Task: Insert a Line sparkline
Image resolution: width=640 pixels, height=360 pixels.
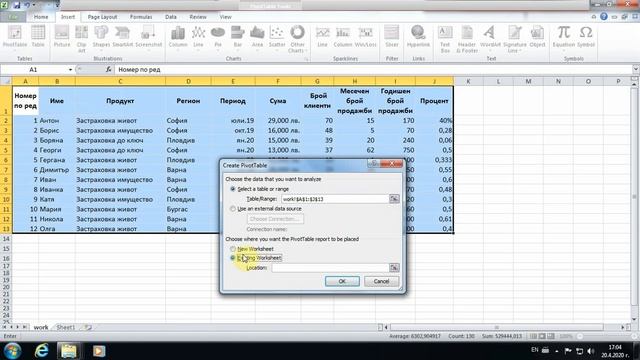Action: [322, 37]
